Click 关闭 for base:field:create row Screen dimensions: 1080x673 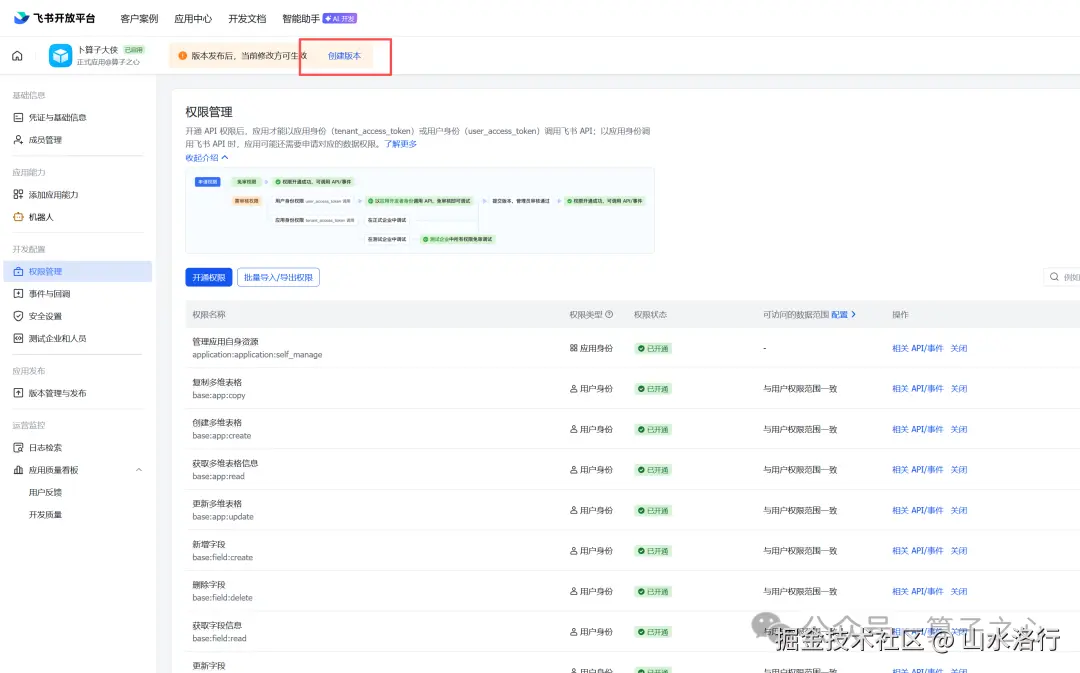click(959, 551)
